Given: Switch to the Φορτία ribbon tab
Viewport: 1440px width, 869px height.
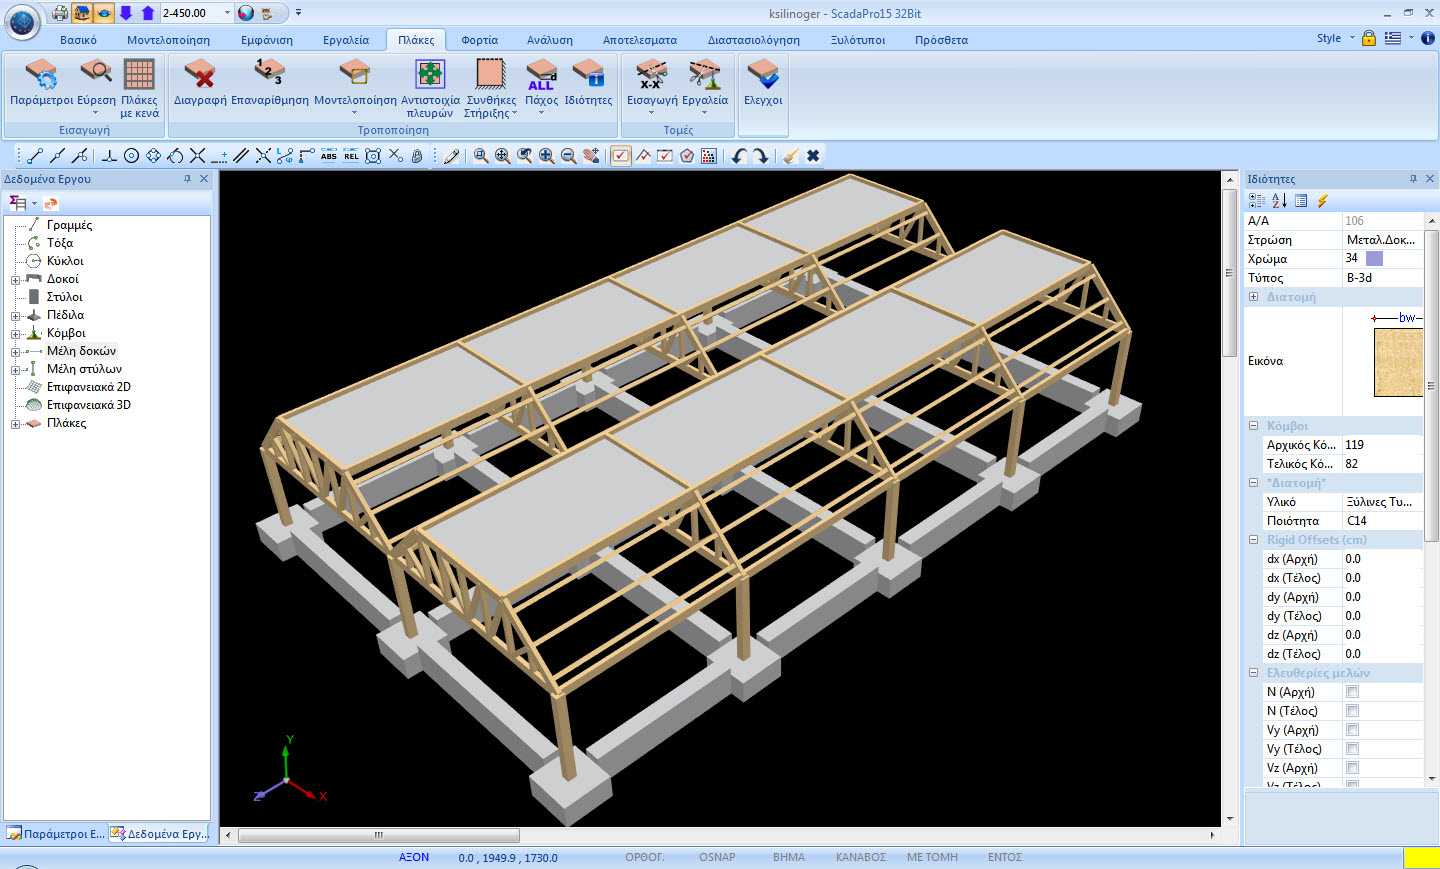Looking at the screenshot, I should coord(479,40).
